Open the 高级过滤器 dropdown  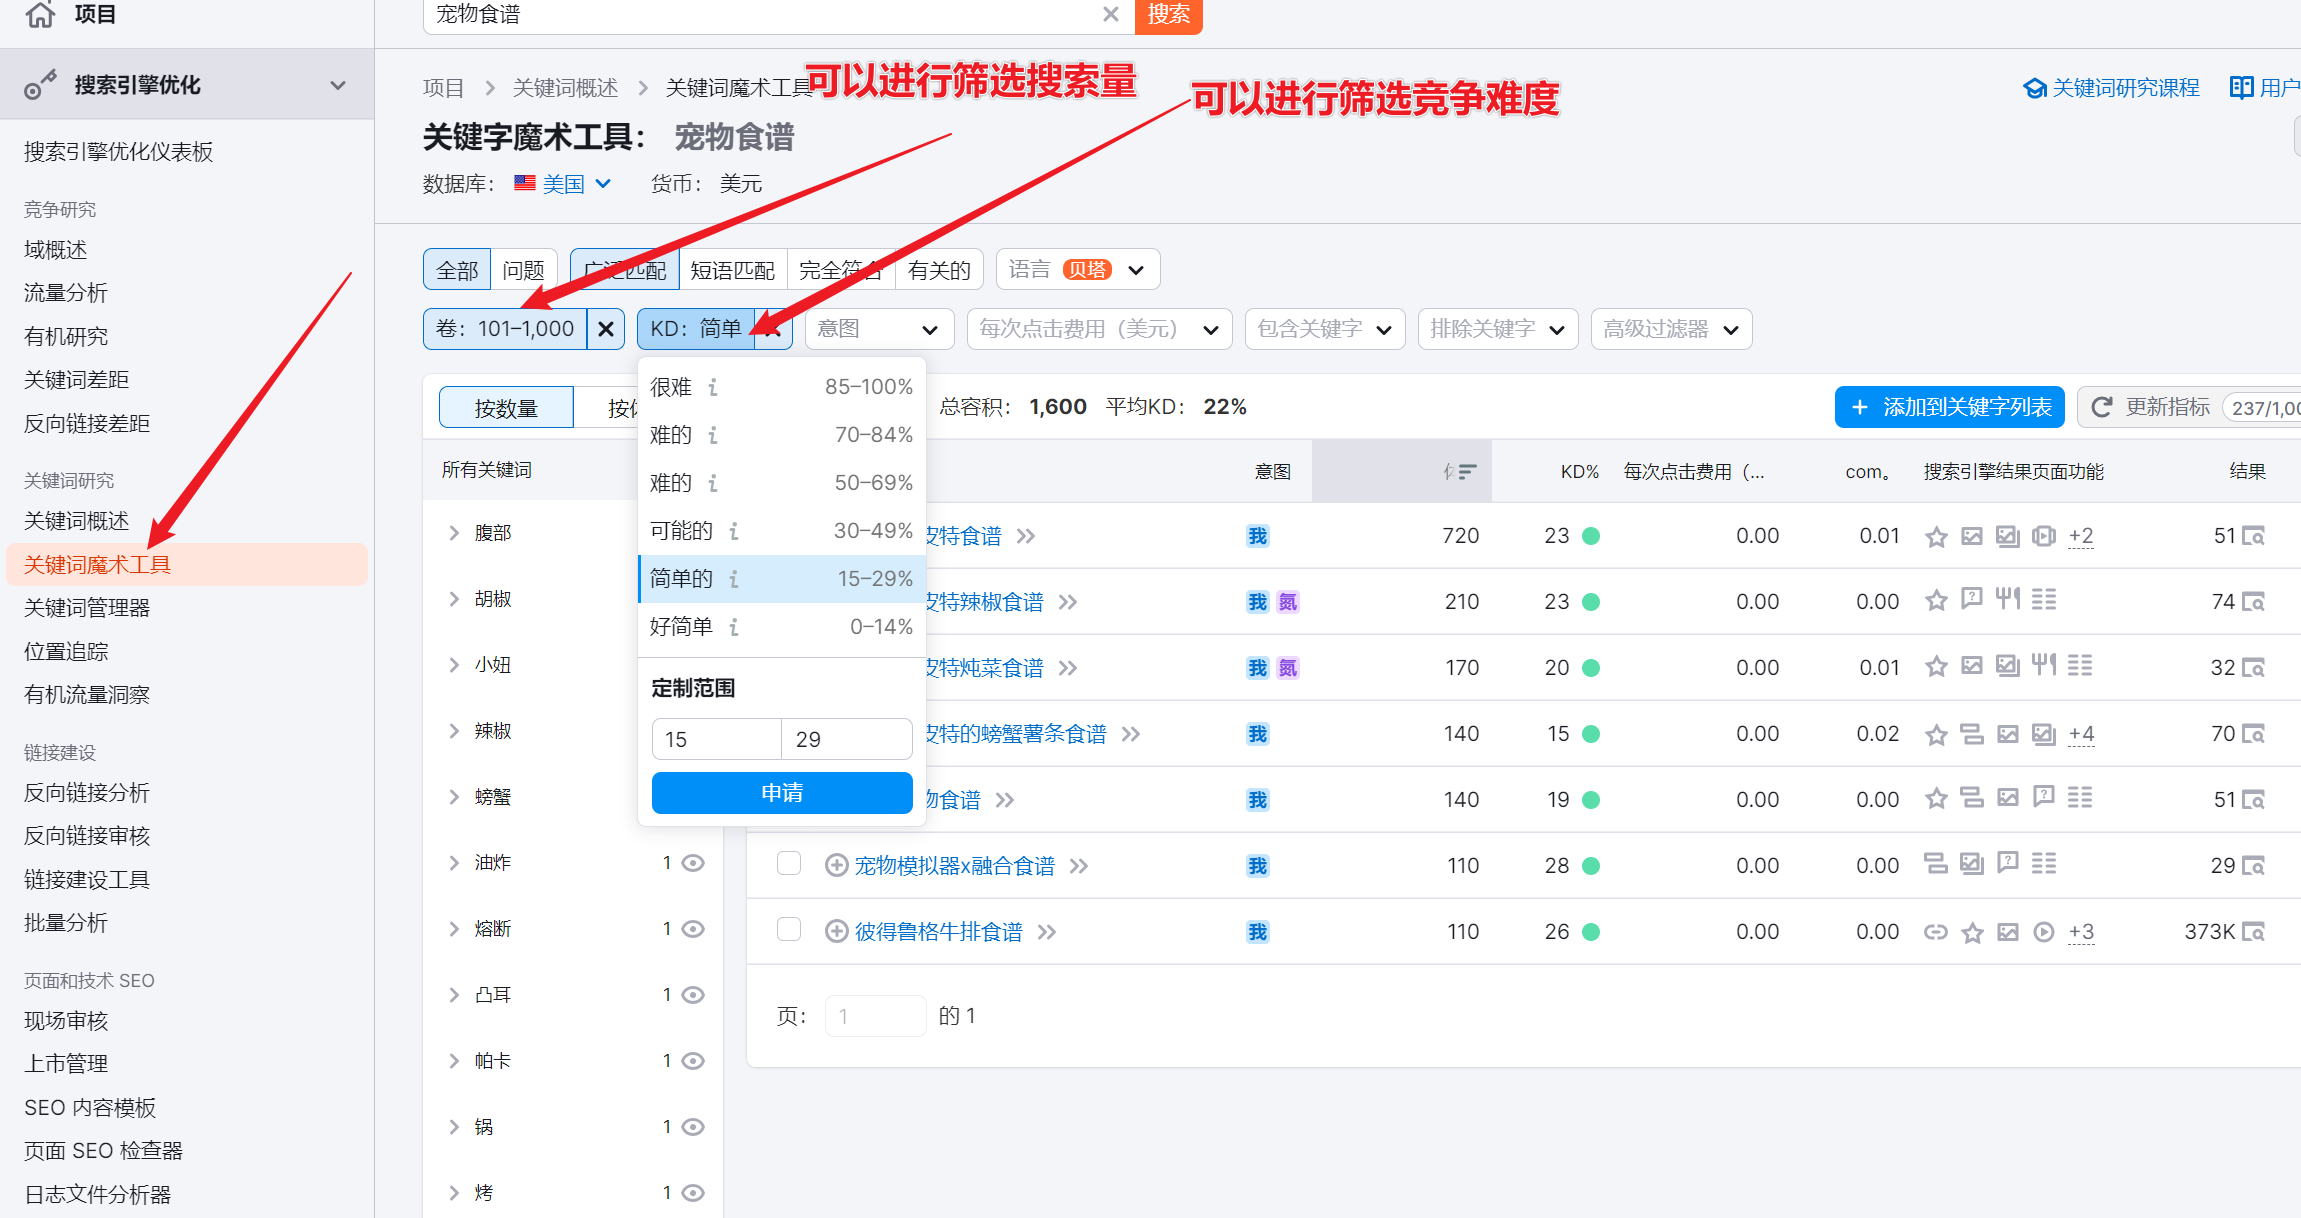pos(1671,329)
